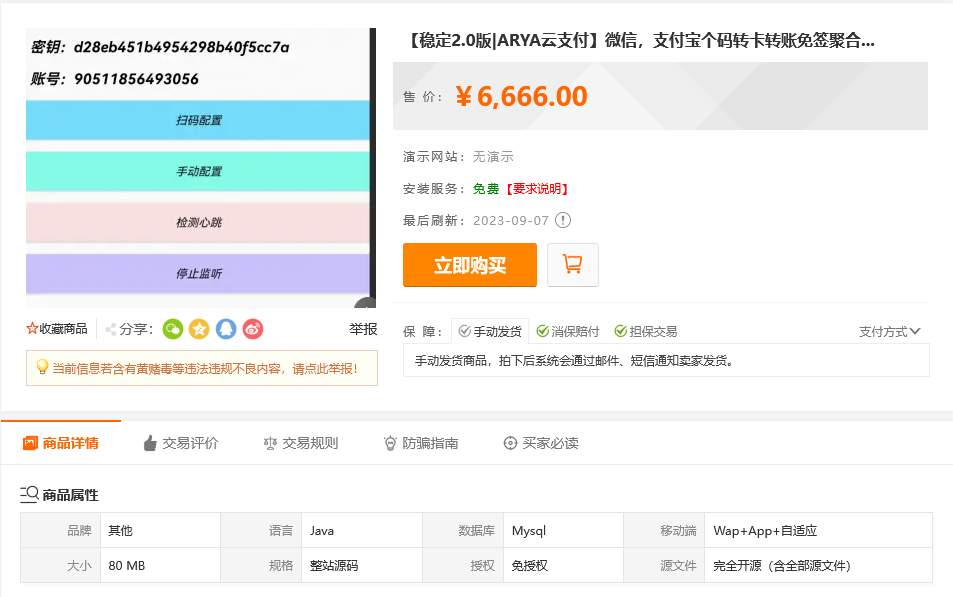This screenshot has height=597, width=953.
Task: Click the shopping cart icon button
Action: (x=573, y=265)
